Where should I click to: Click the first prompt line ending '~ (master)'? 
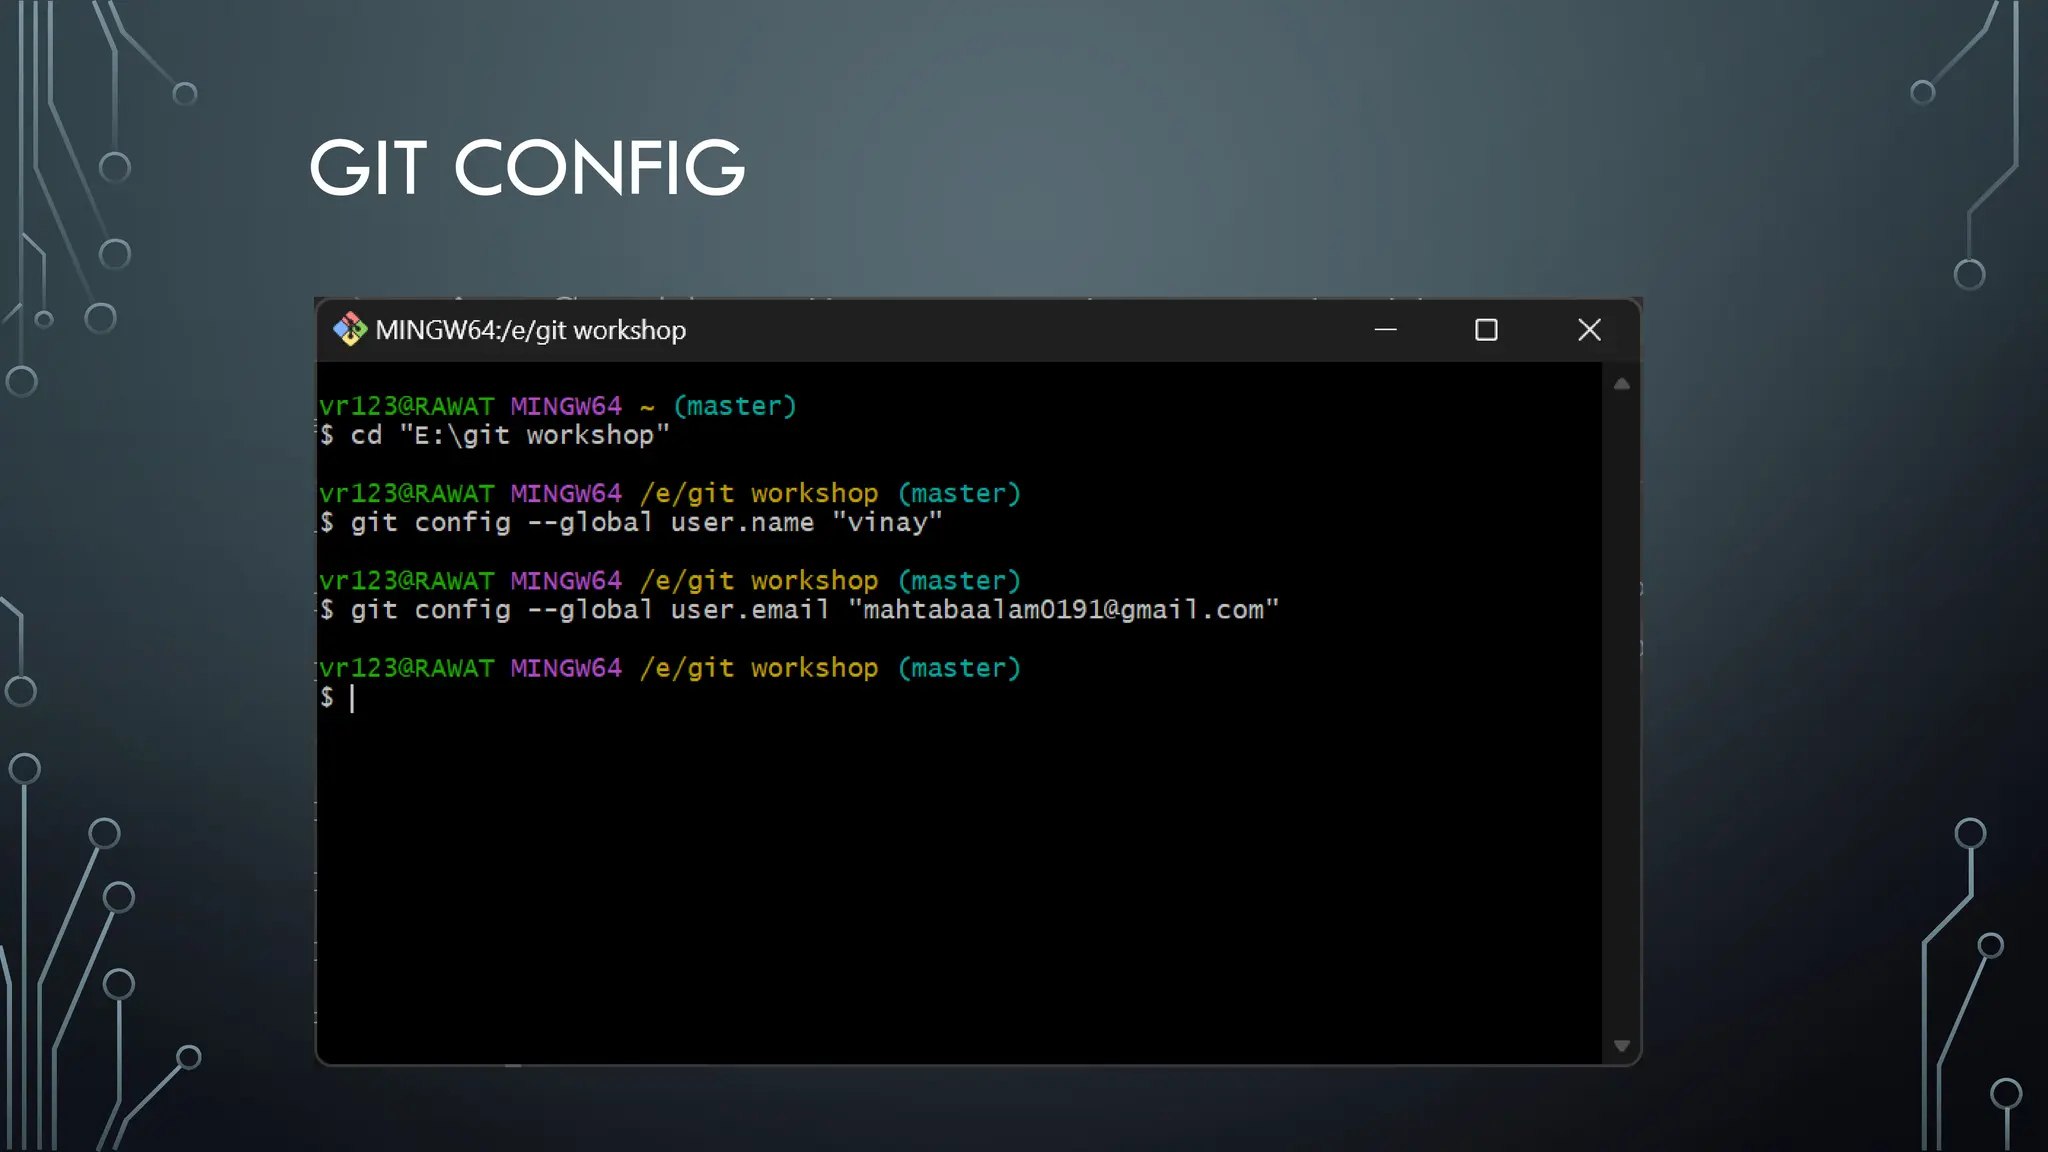click(x=557, y=406)
